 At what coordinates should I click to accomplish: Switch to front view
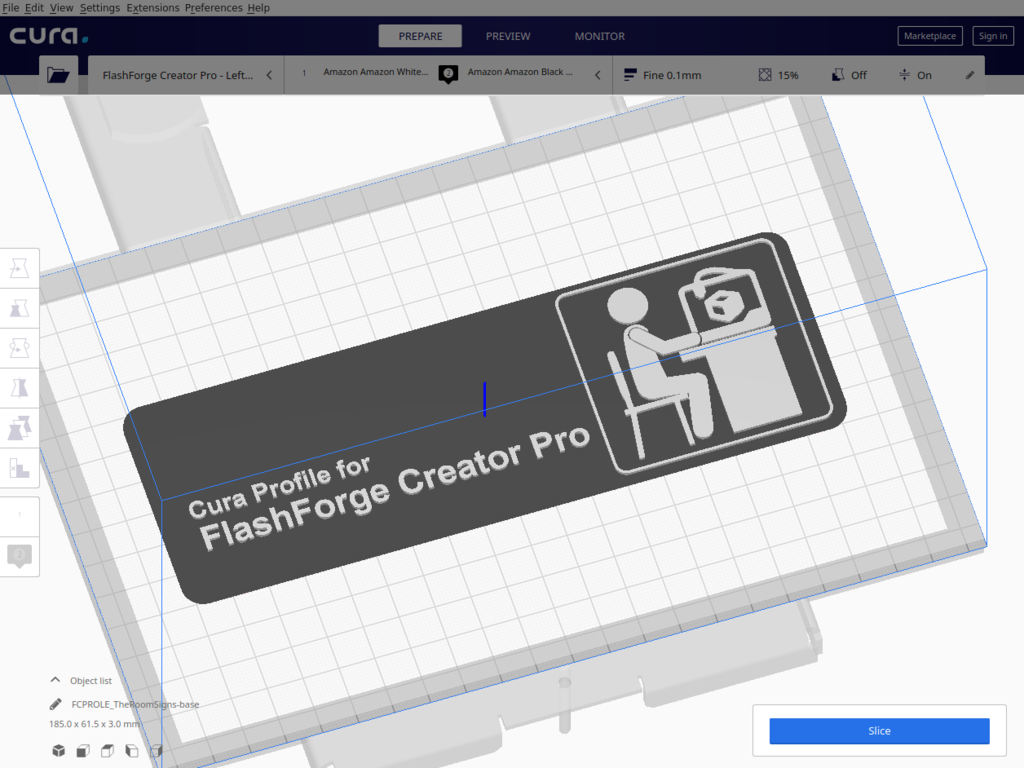[83, 750]
